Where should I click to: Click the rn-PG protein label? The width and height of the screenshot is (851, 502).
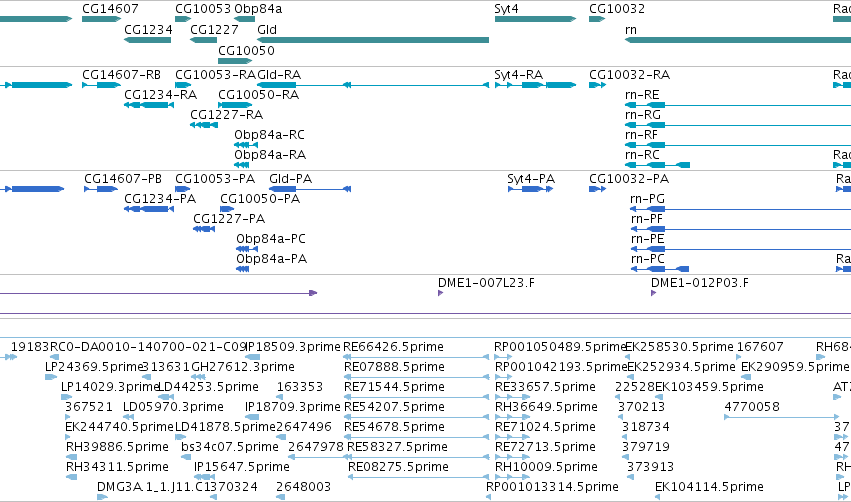tap(647, 199)
